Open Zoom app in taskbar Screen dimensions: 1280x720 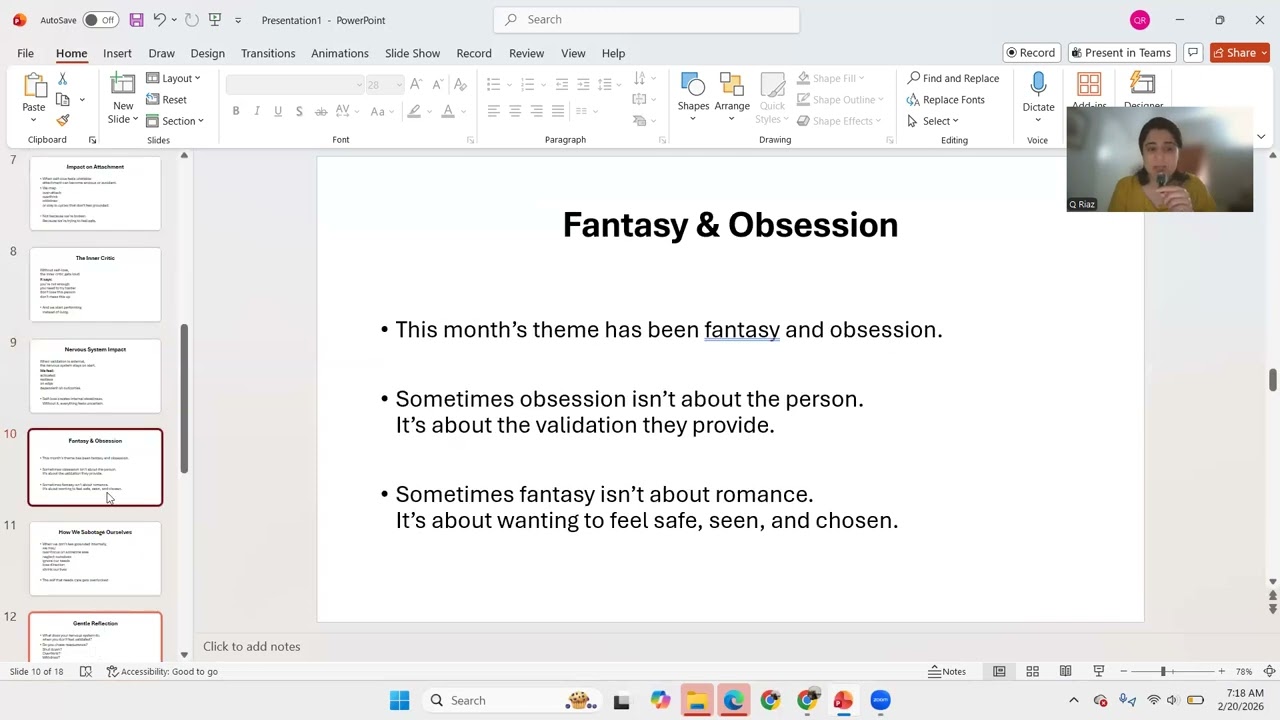[880, 700]
